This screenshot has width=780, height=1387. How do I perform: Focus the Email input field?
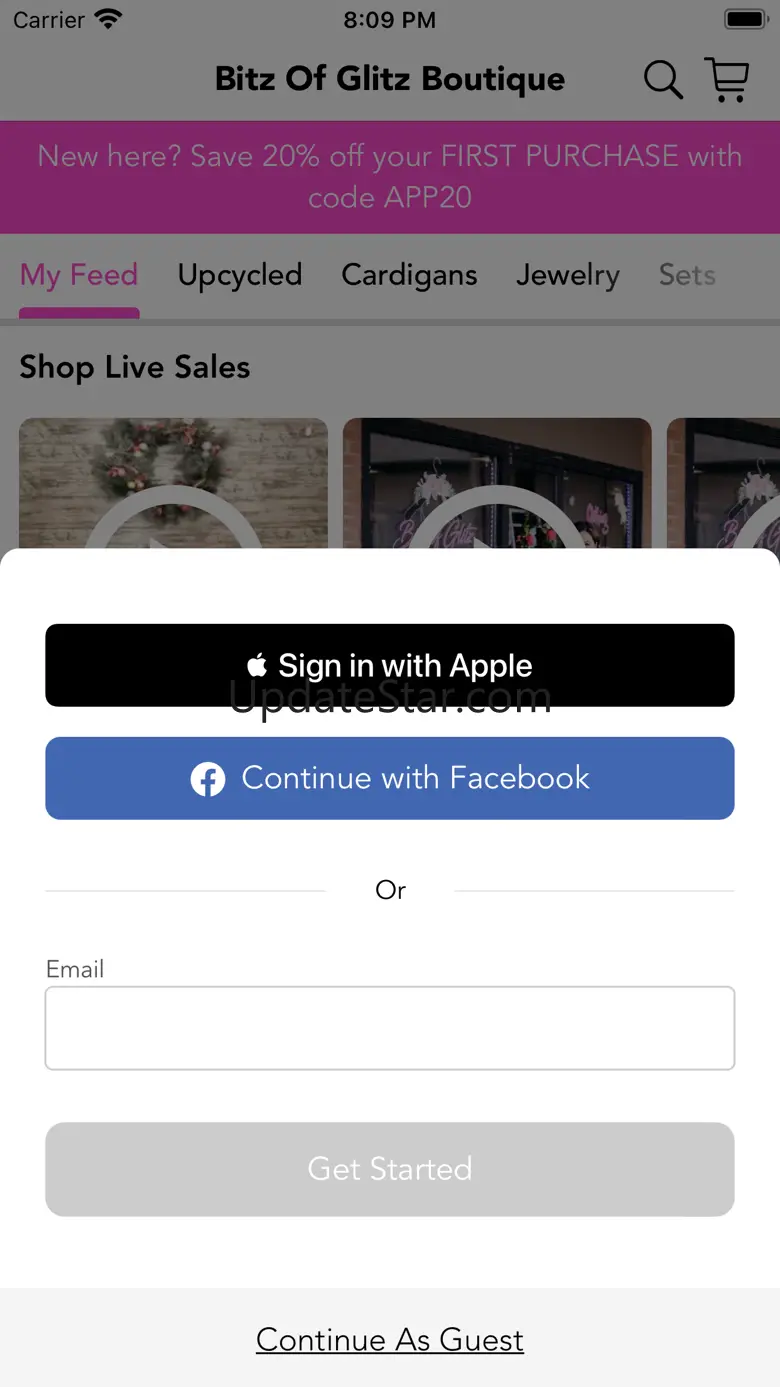[390, 1028]
